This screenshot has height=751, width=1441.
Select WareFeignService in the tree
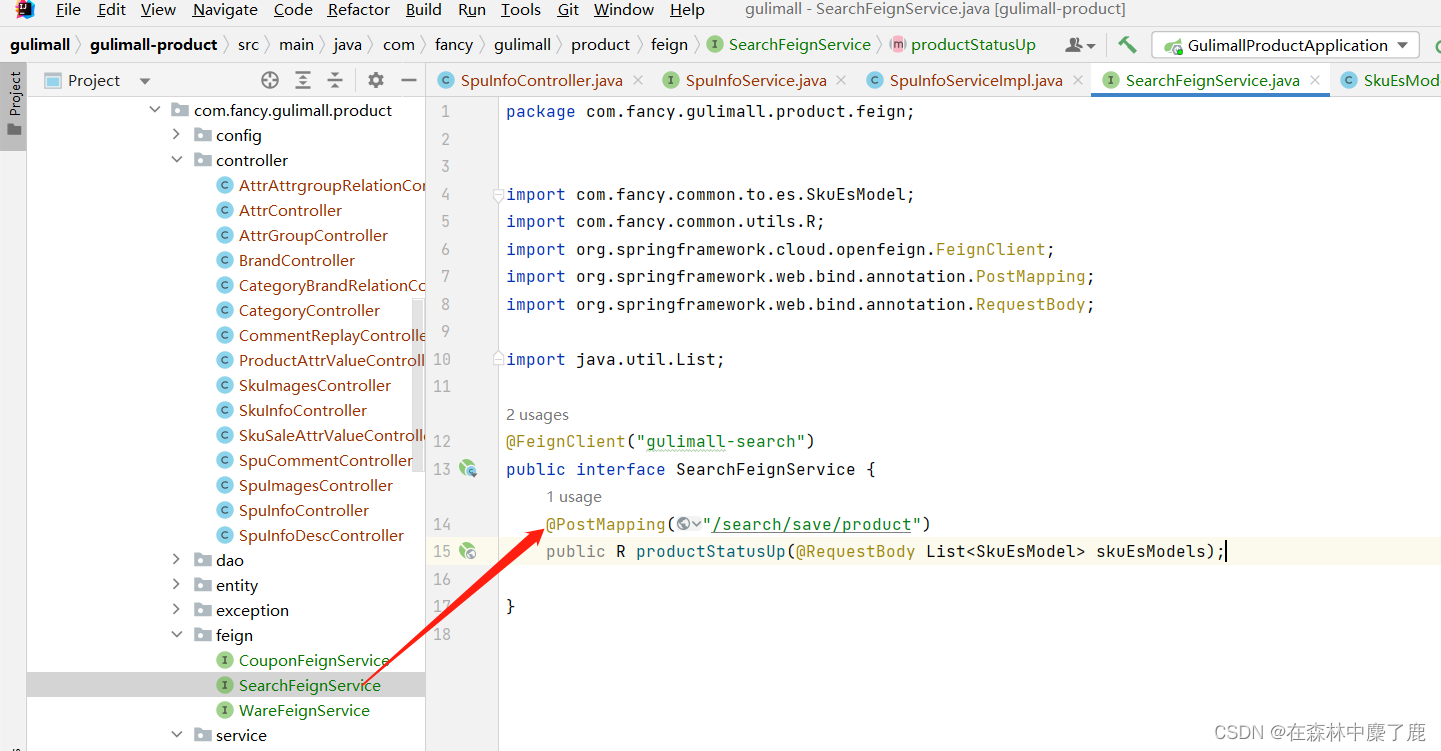pyautogui.click(x=304, y=710)
